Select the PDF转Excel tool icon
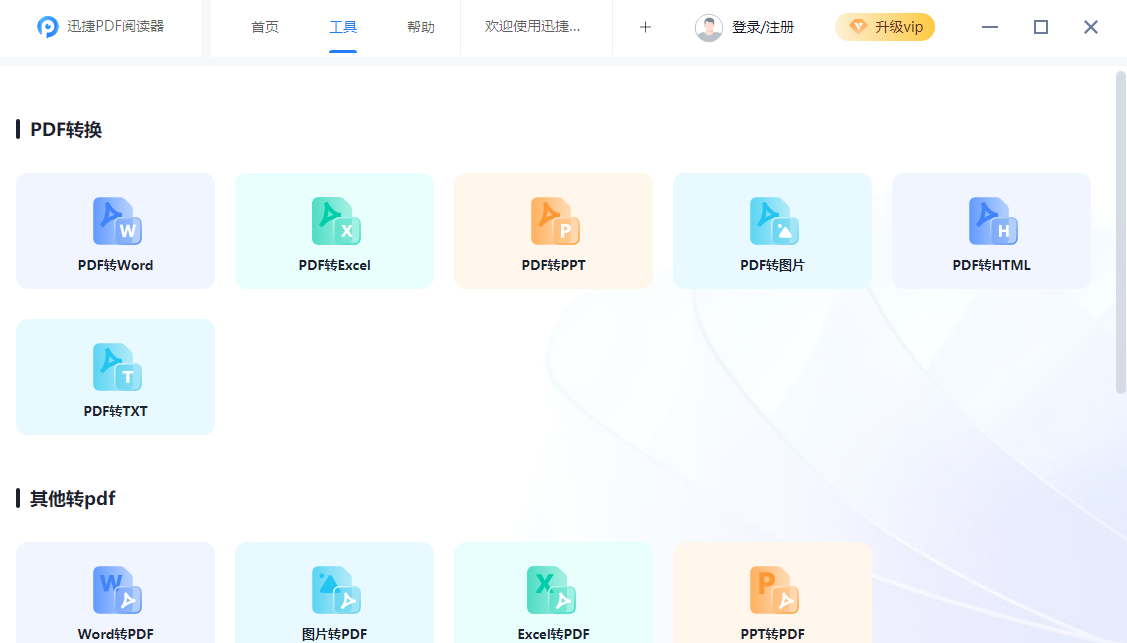Image resolution: width=1127 pixels, height=643 pixels. coord(334,221)
